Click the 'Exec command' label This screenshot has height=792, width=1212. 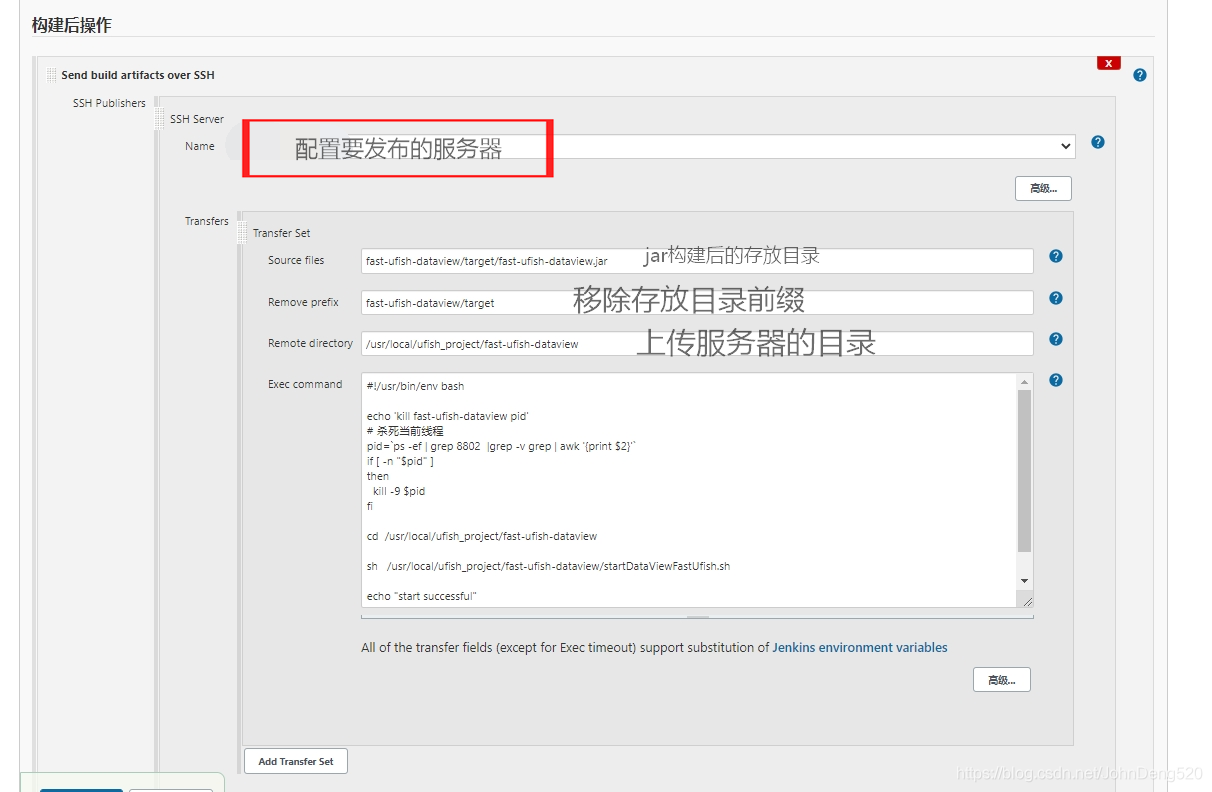(305, 384)
